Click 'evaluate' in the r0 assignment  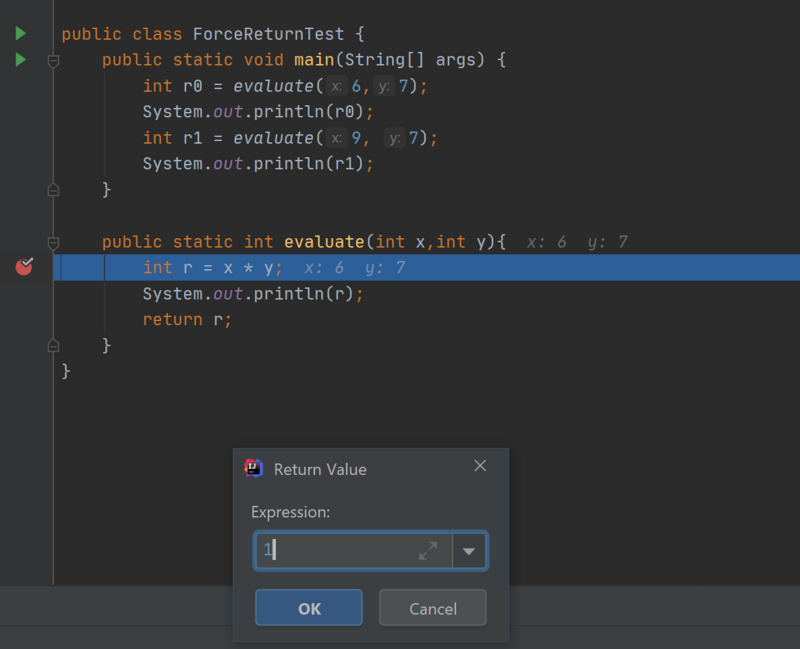click(273, 86)
